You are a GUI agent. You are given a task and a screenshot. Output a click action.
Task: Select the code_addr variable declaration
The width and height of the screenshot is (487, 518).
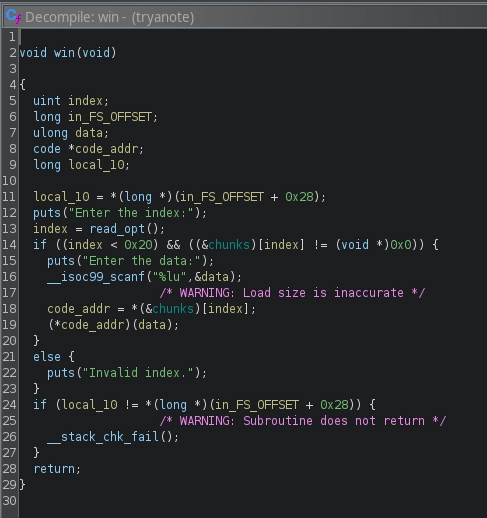click(x=106, y=149)
